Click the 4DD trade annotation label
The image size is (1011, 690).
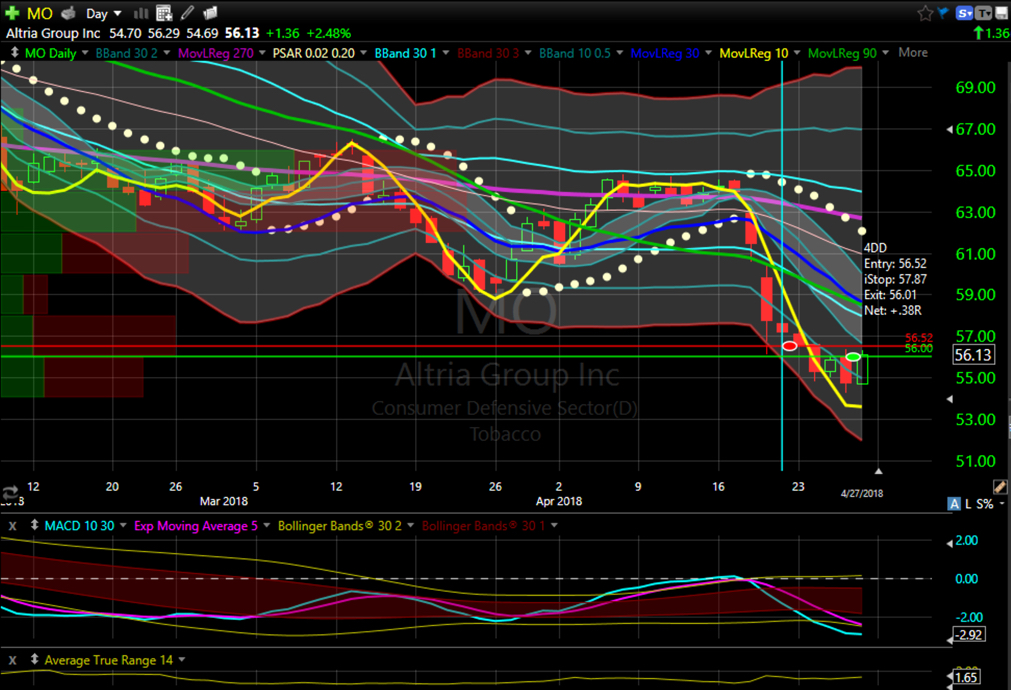[876, 248]
